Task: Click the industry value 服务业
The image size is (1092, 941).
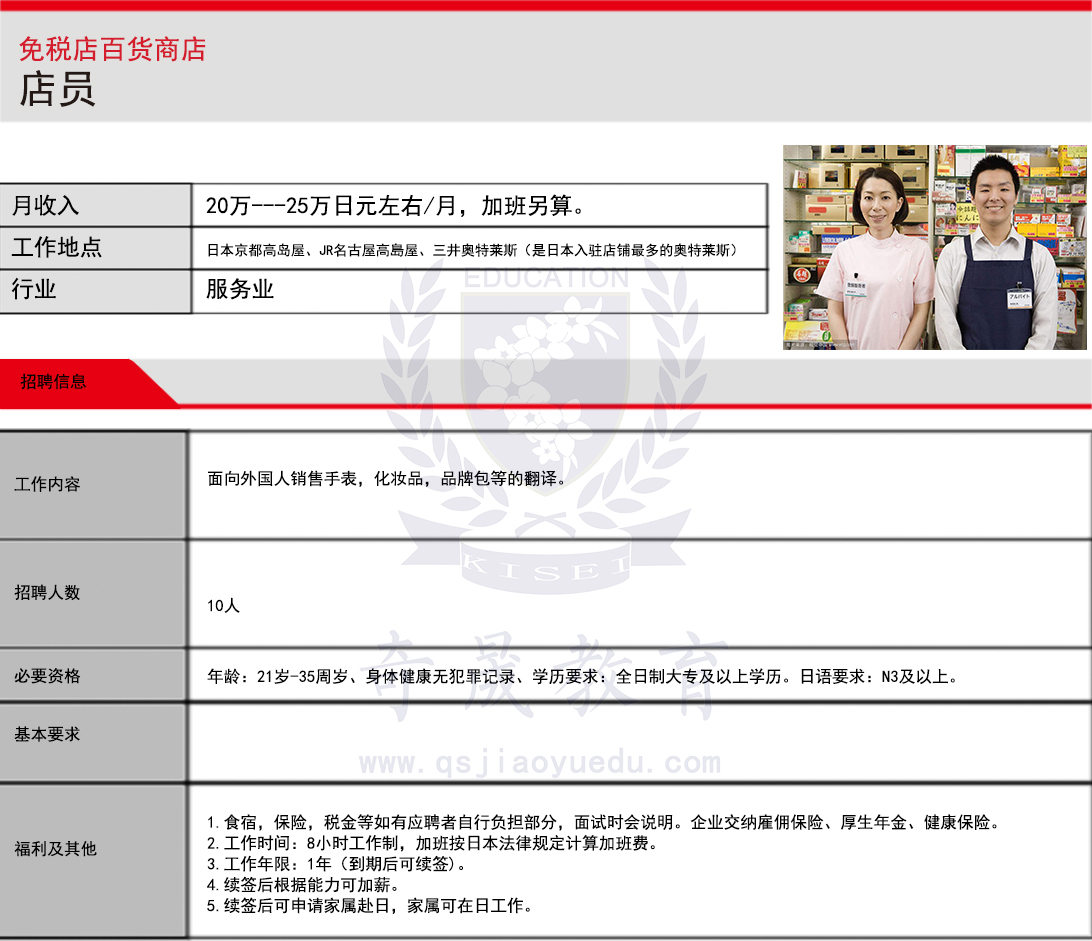Action: (240, 289)
